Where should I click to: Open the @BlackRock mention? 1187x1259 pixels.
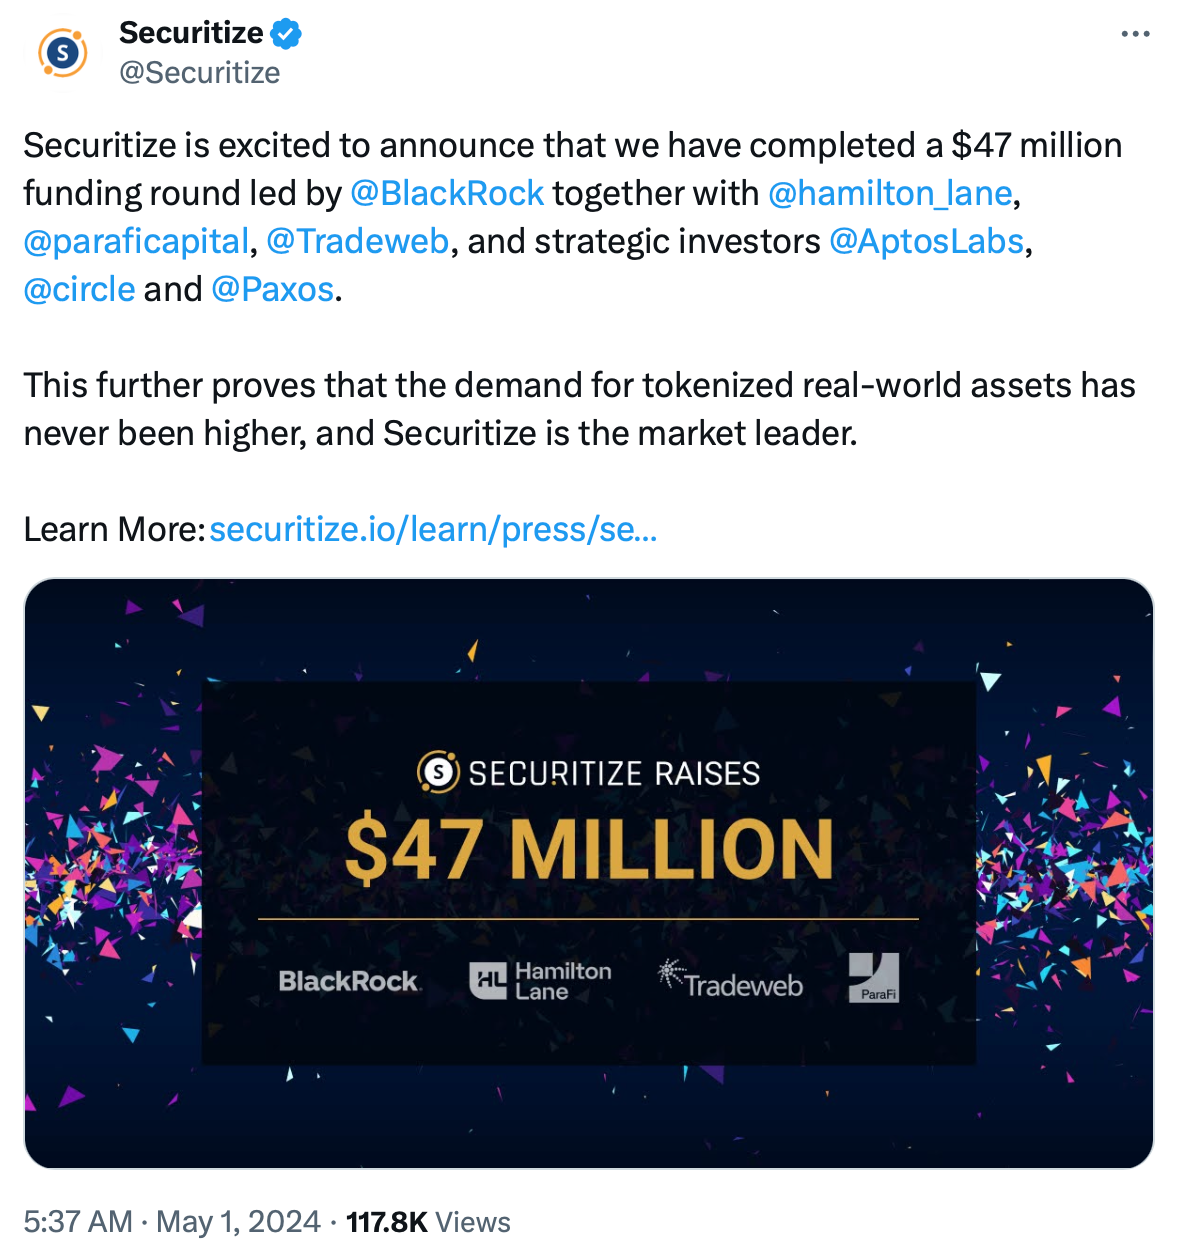tap(446, 193)
